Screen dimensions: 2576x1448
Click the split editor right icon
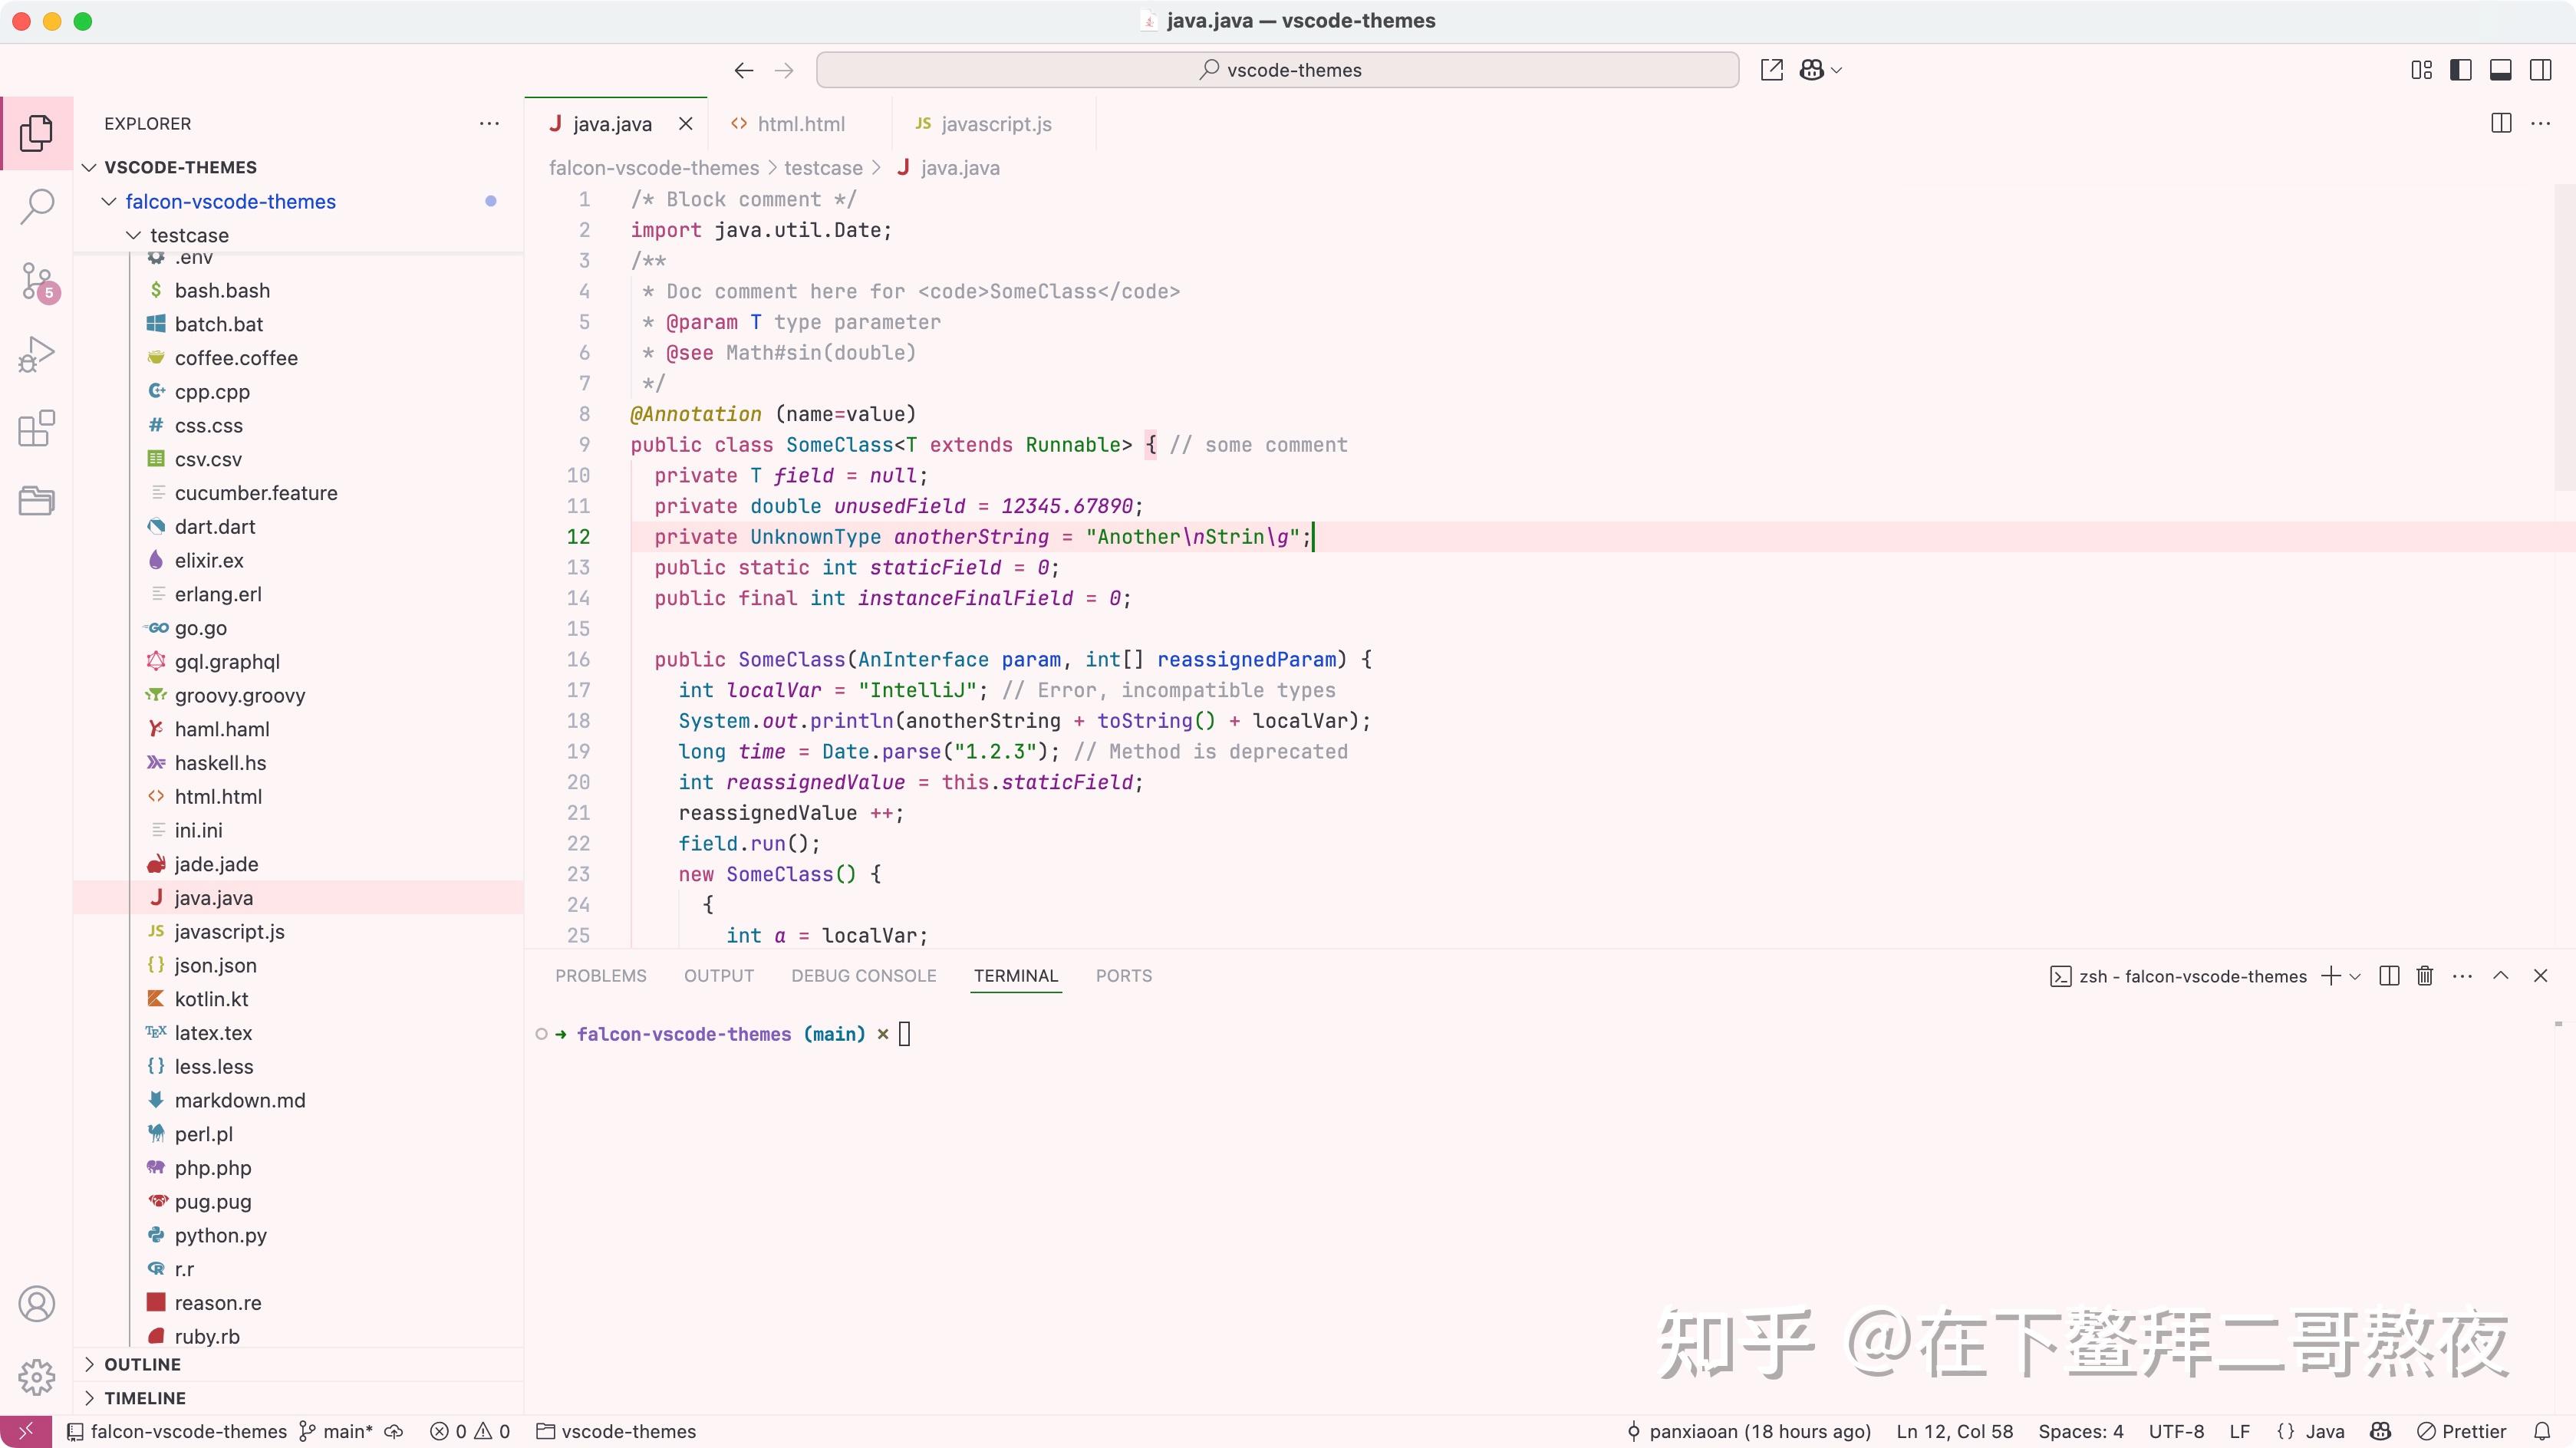tap(2501, 123)
